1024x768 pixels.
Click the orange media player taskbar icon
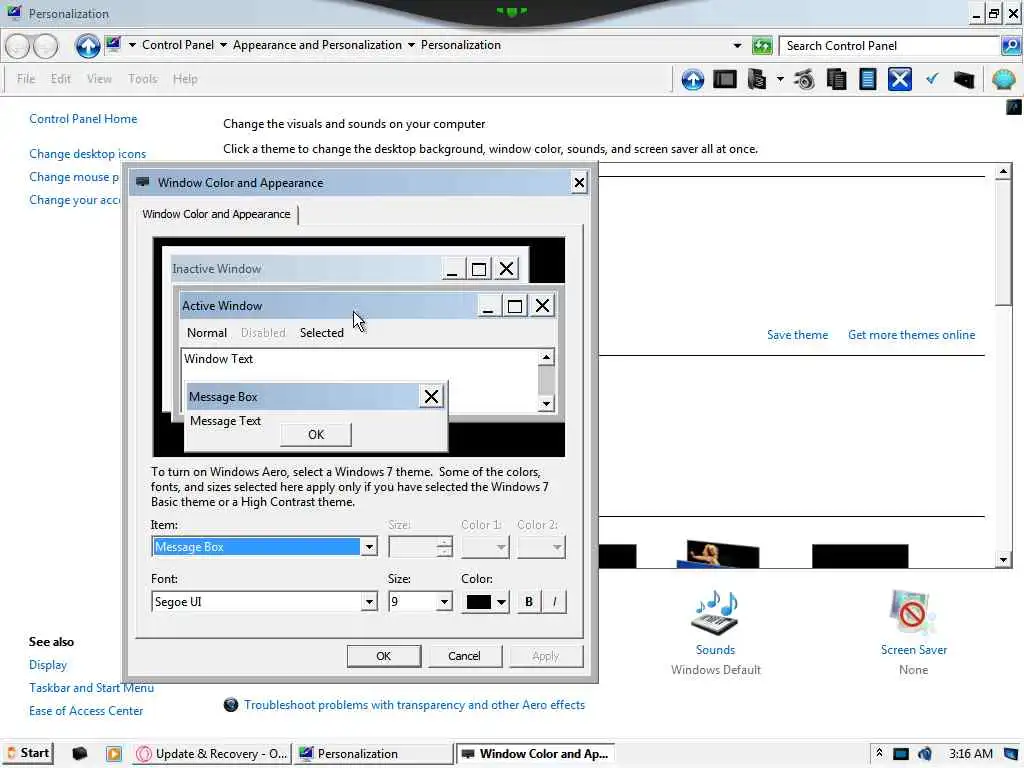[x=114, y=754]
